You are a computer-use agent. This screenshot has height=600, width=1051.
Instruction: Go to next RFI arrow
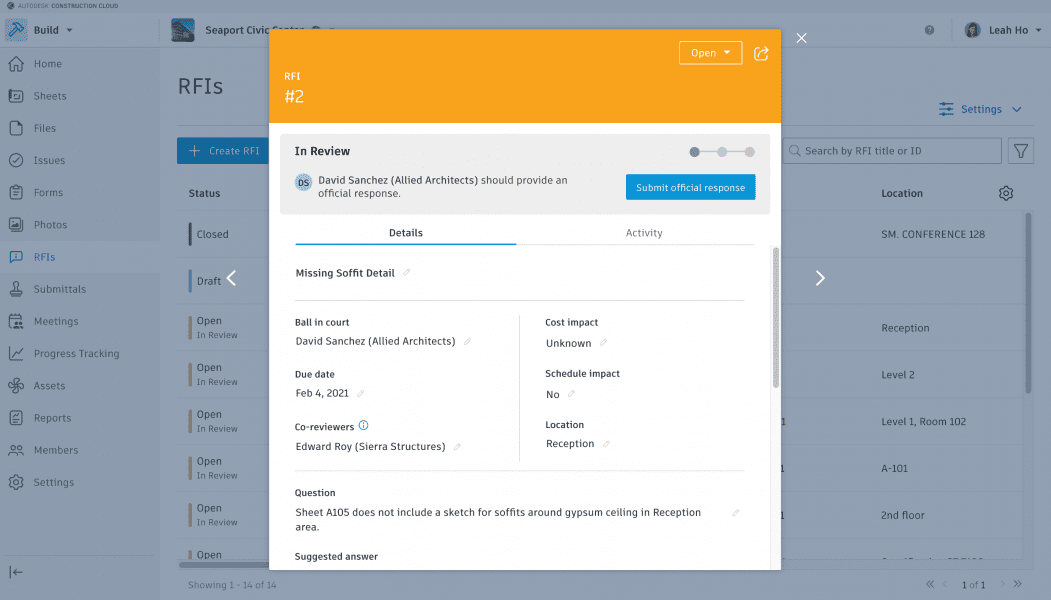click(820, 278)
